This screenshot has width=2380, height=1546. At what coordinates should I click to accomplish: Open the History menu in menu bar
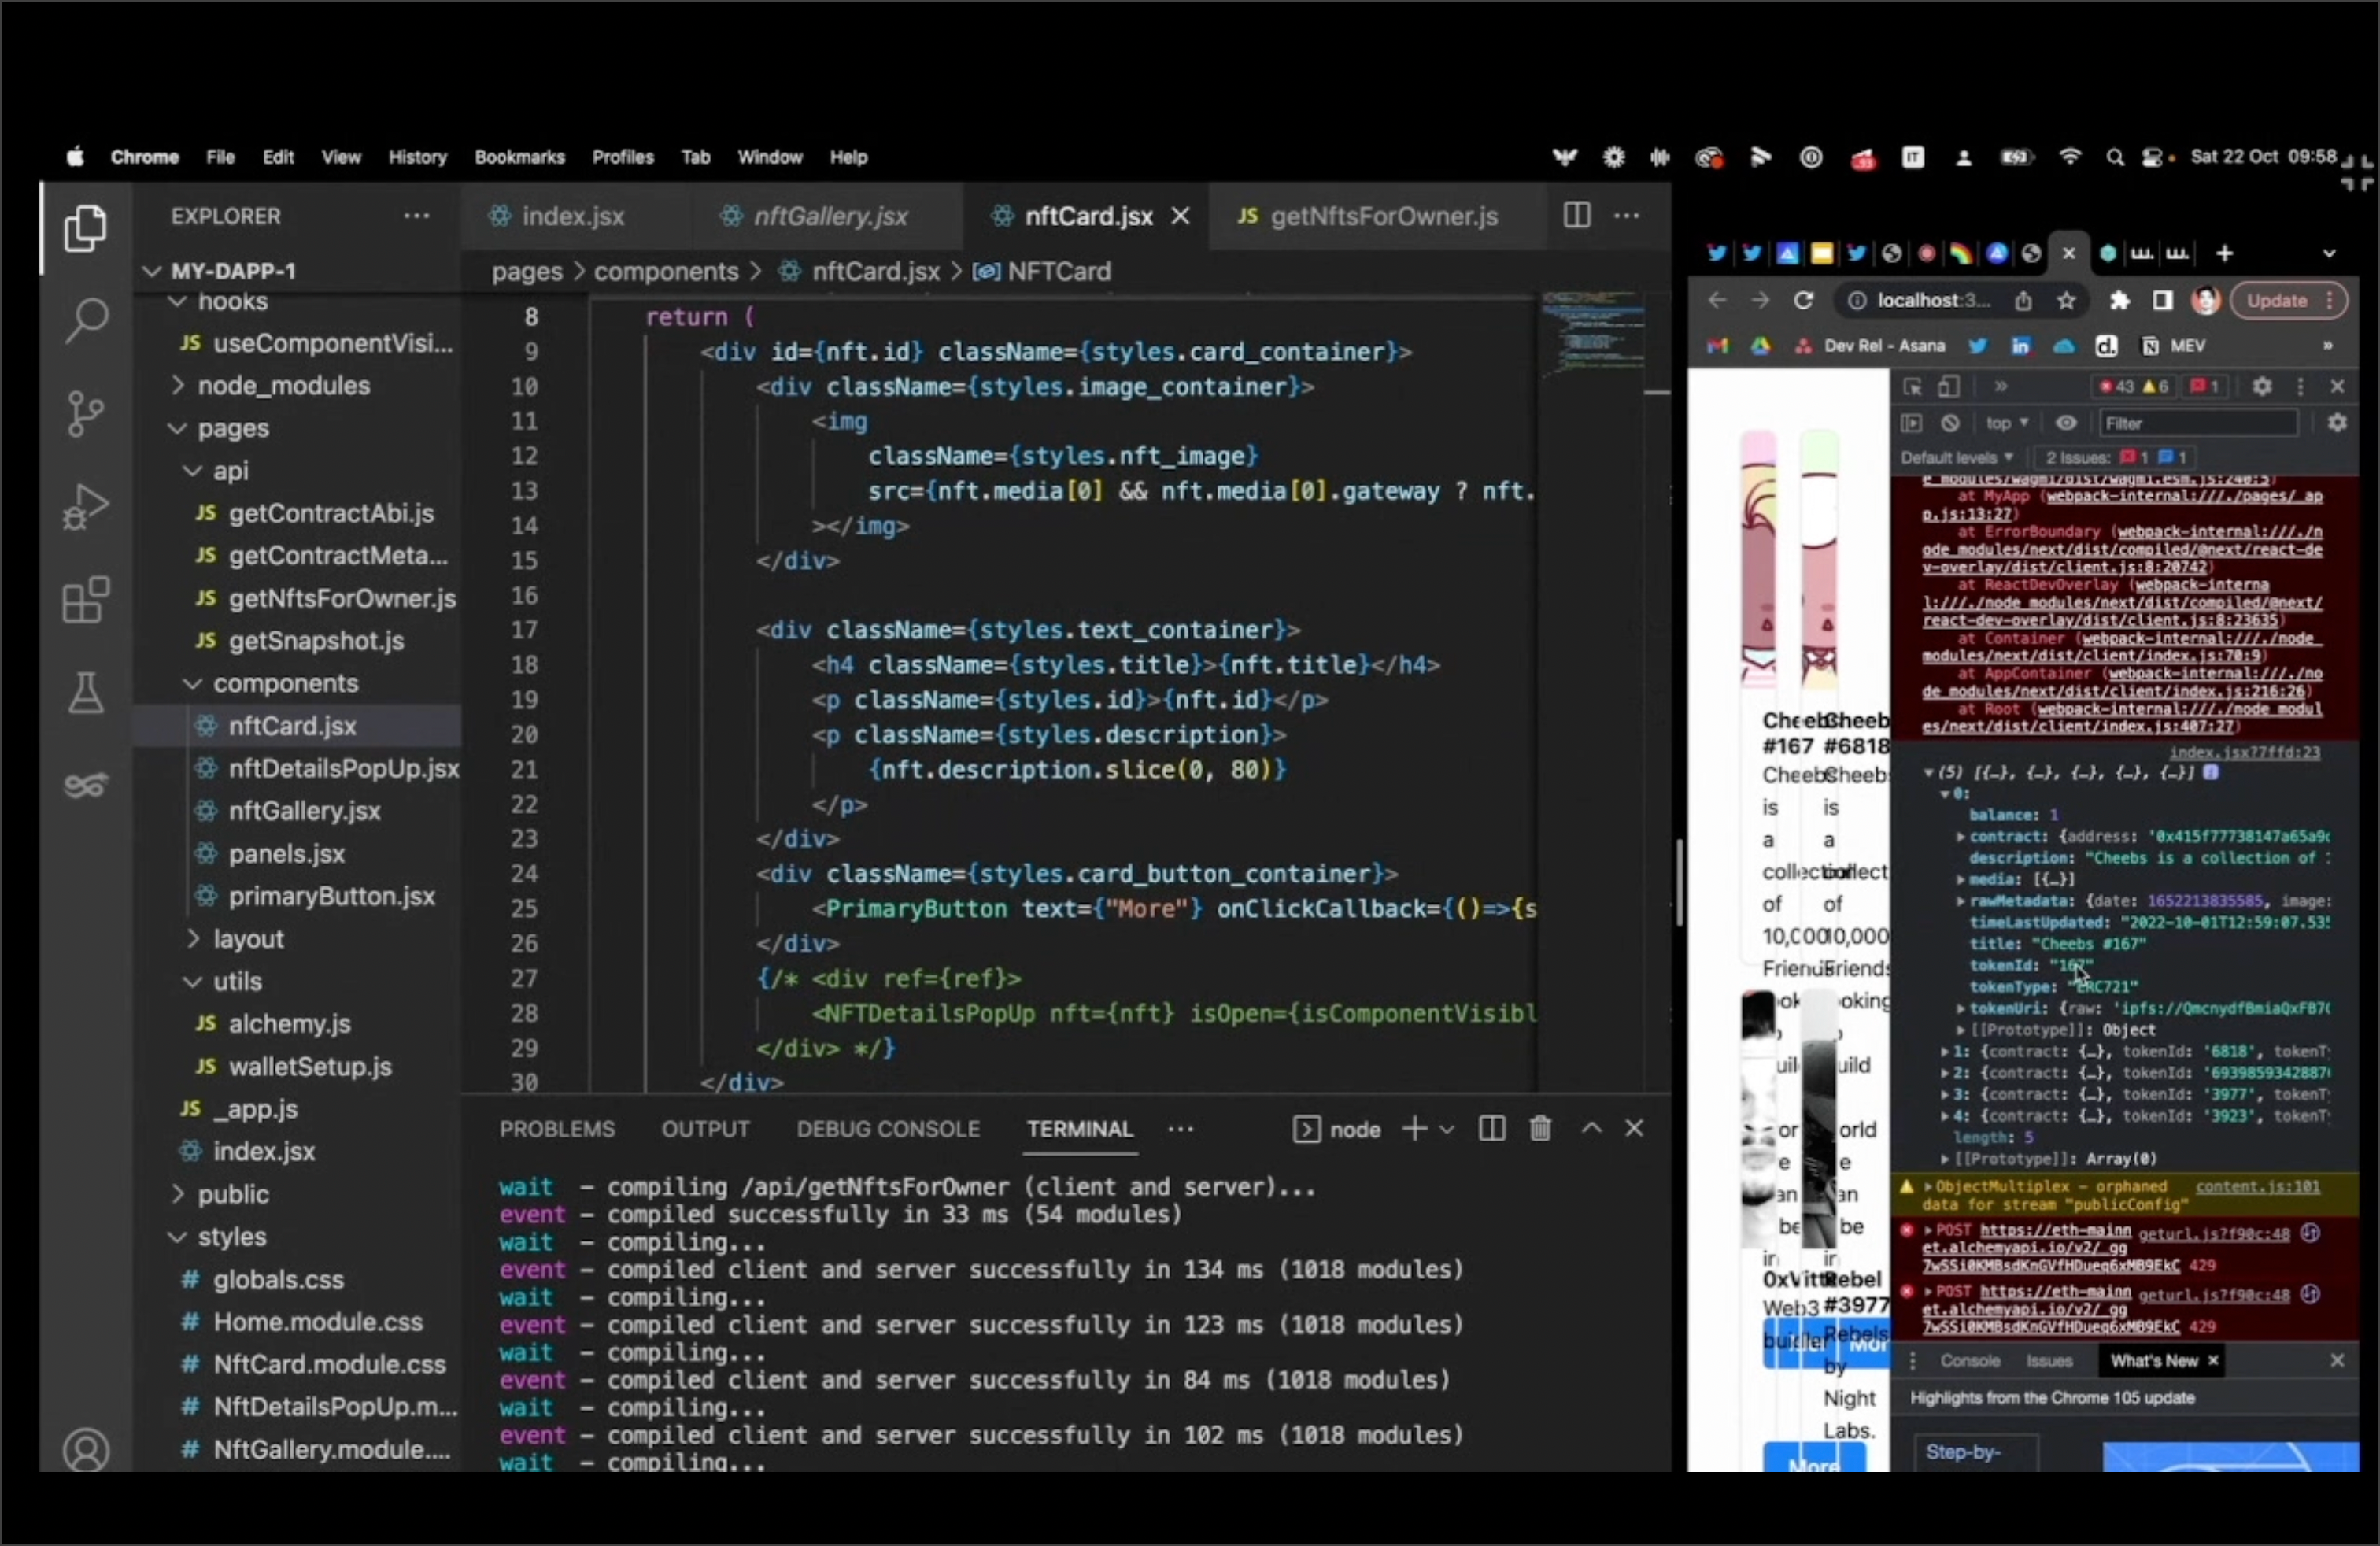417,157
